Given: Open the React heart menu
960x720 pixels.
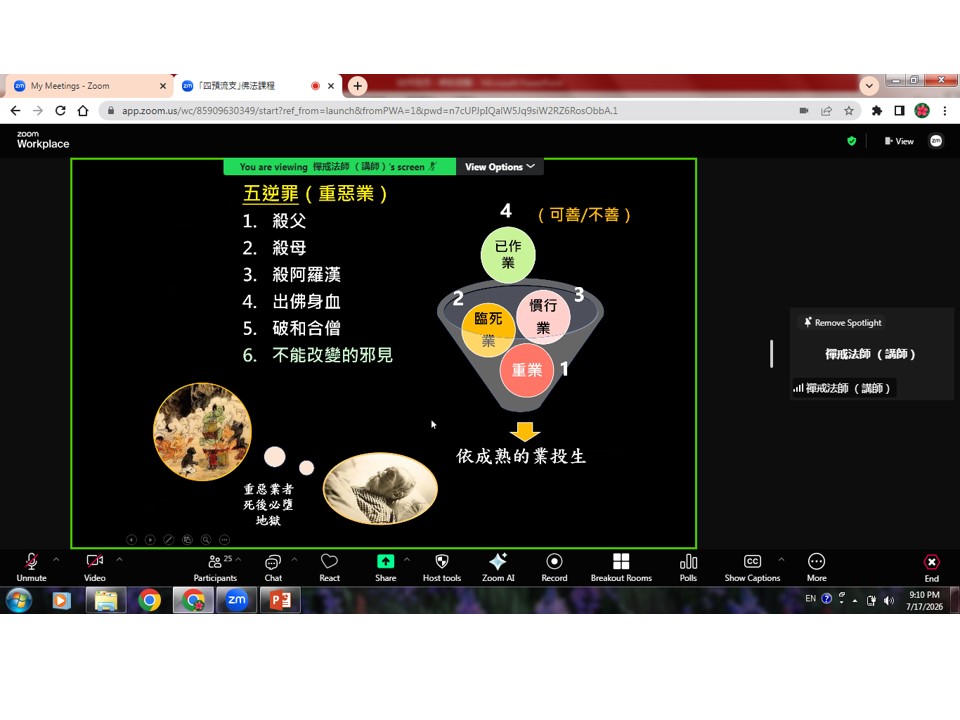Looking at the screenshot, I should (x=329, y=567).
